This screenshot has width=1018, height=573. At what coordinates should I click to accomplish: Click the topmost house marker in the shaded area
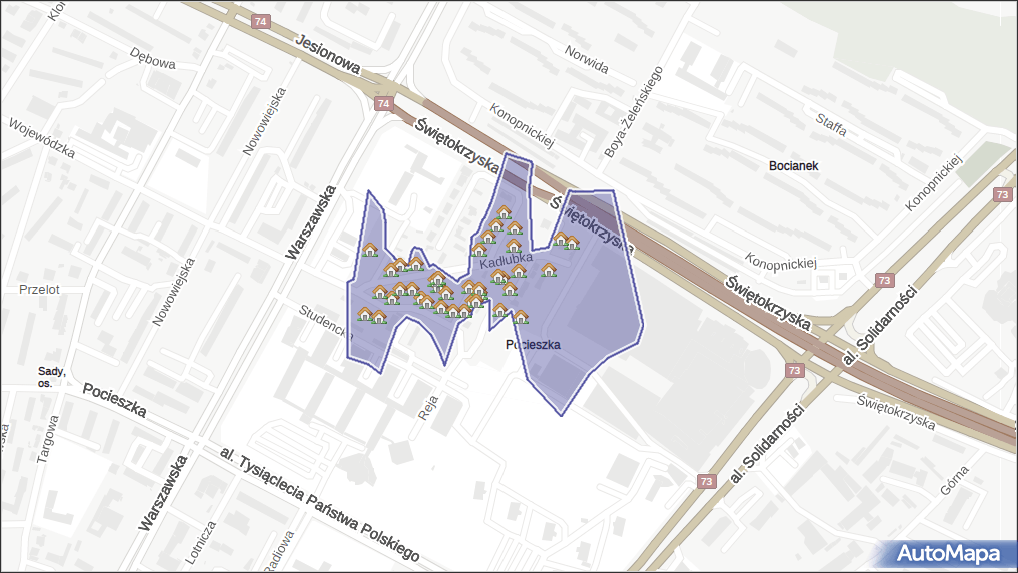505,212
